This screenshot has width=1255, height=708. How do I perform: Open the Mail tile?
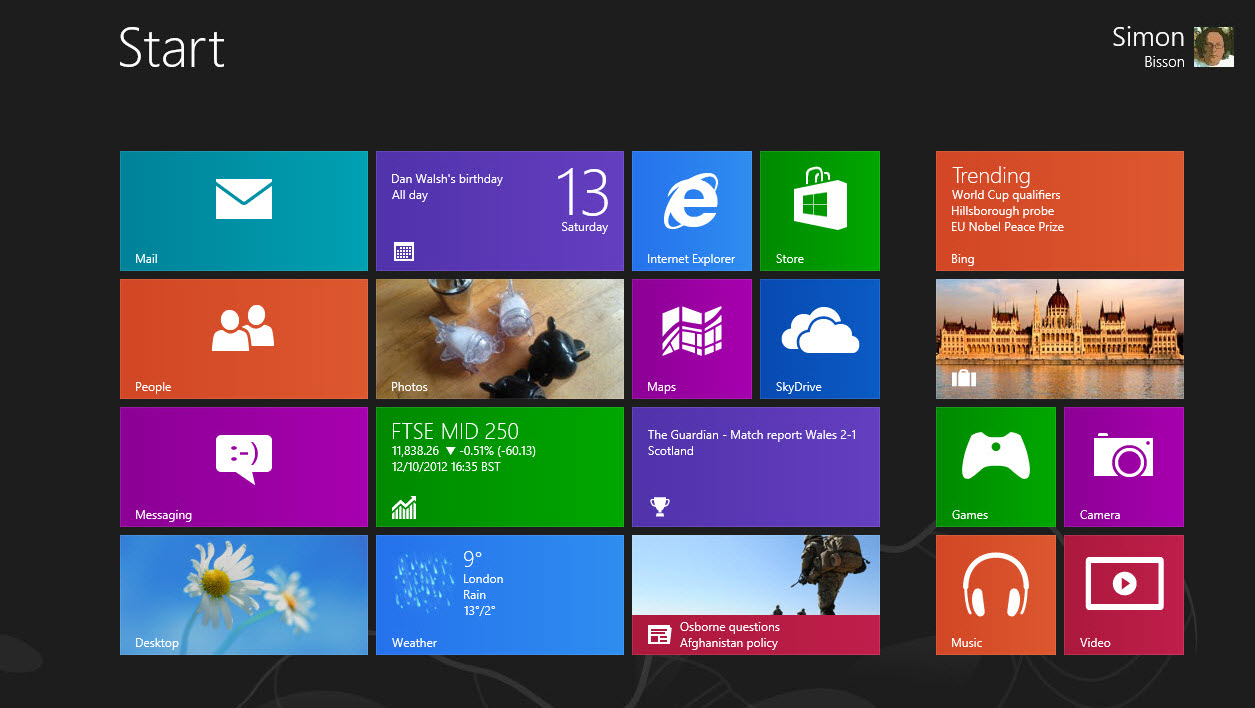(244, 211)
